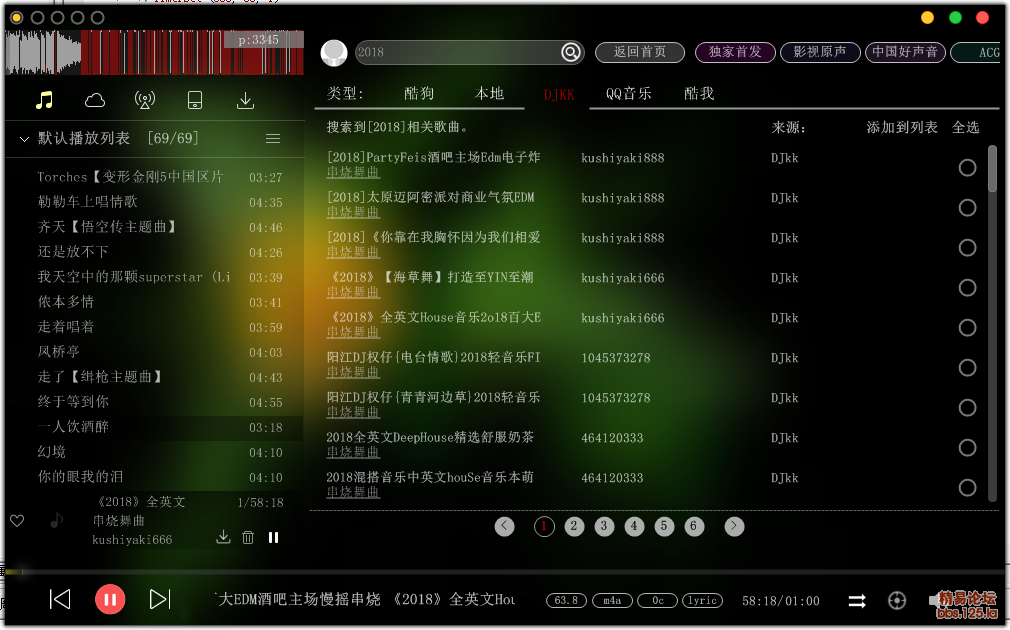Go to results page 6
Screen dimensions: 1010x630
(x=693, y=526)
